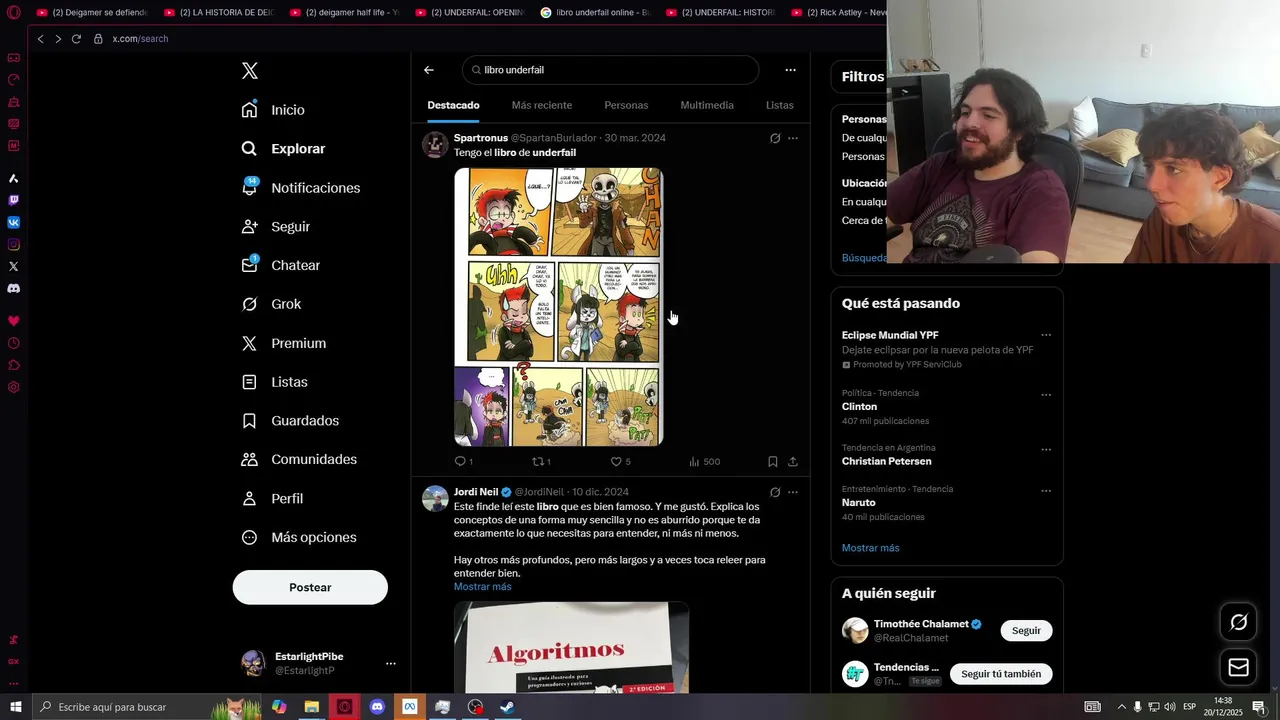Reload page with browser refresh icon
Image resolution: width=1280 pixels, height=720 pixels.
[76, 39]
